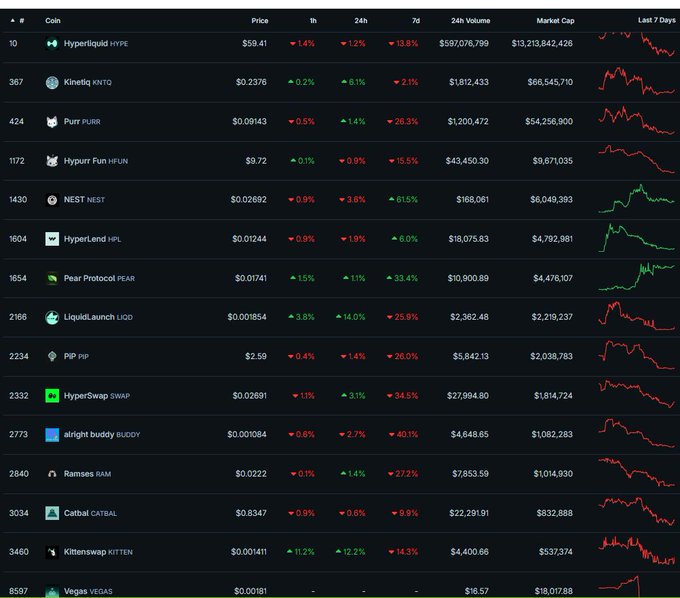Click Hyperliquid market cap $13,213,842,426
Viewport: 680px width, 598px height.
pos(542,43)
